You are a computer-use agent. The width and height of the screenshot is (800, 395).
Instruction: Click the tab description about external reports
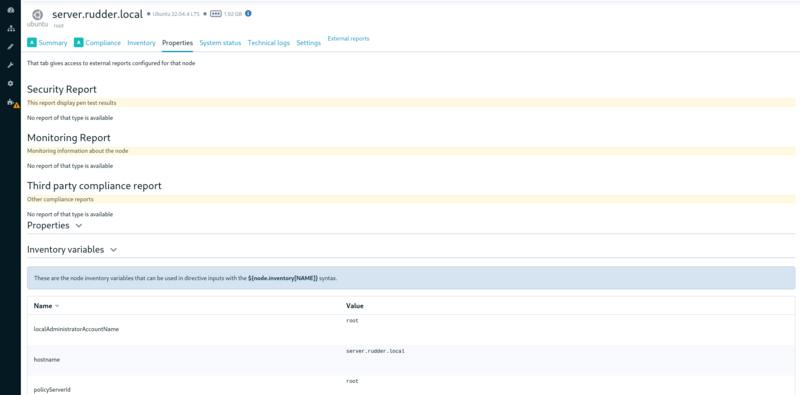[111, 64]
